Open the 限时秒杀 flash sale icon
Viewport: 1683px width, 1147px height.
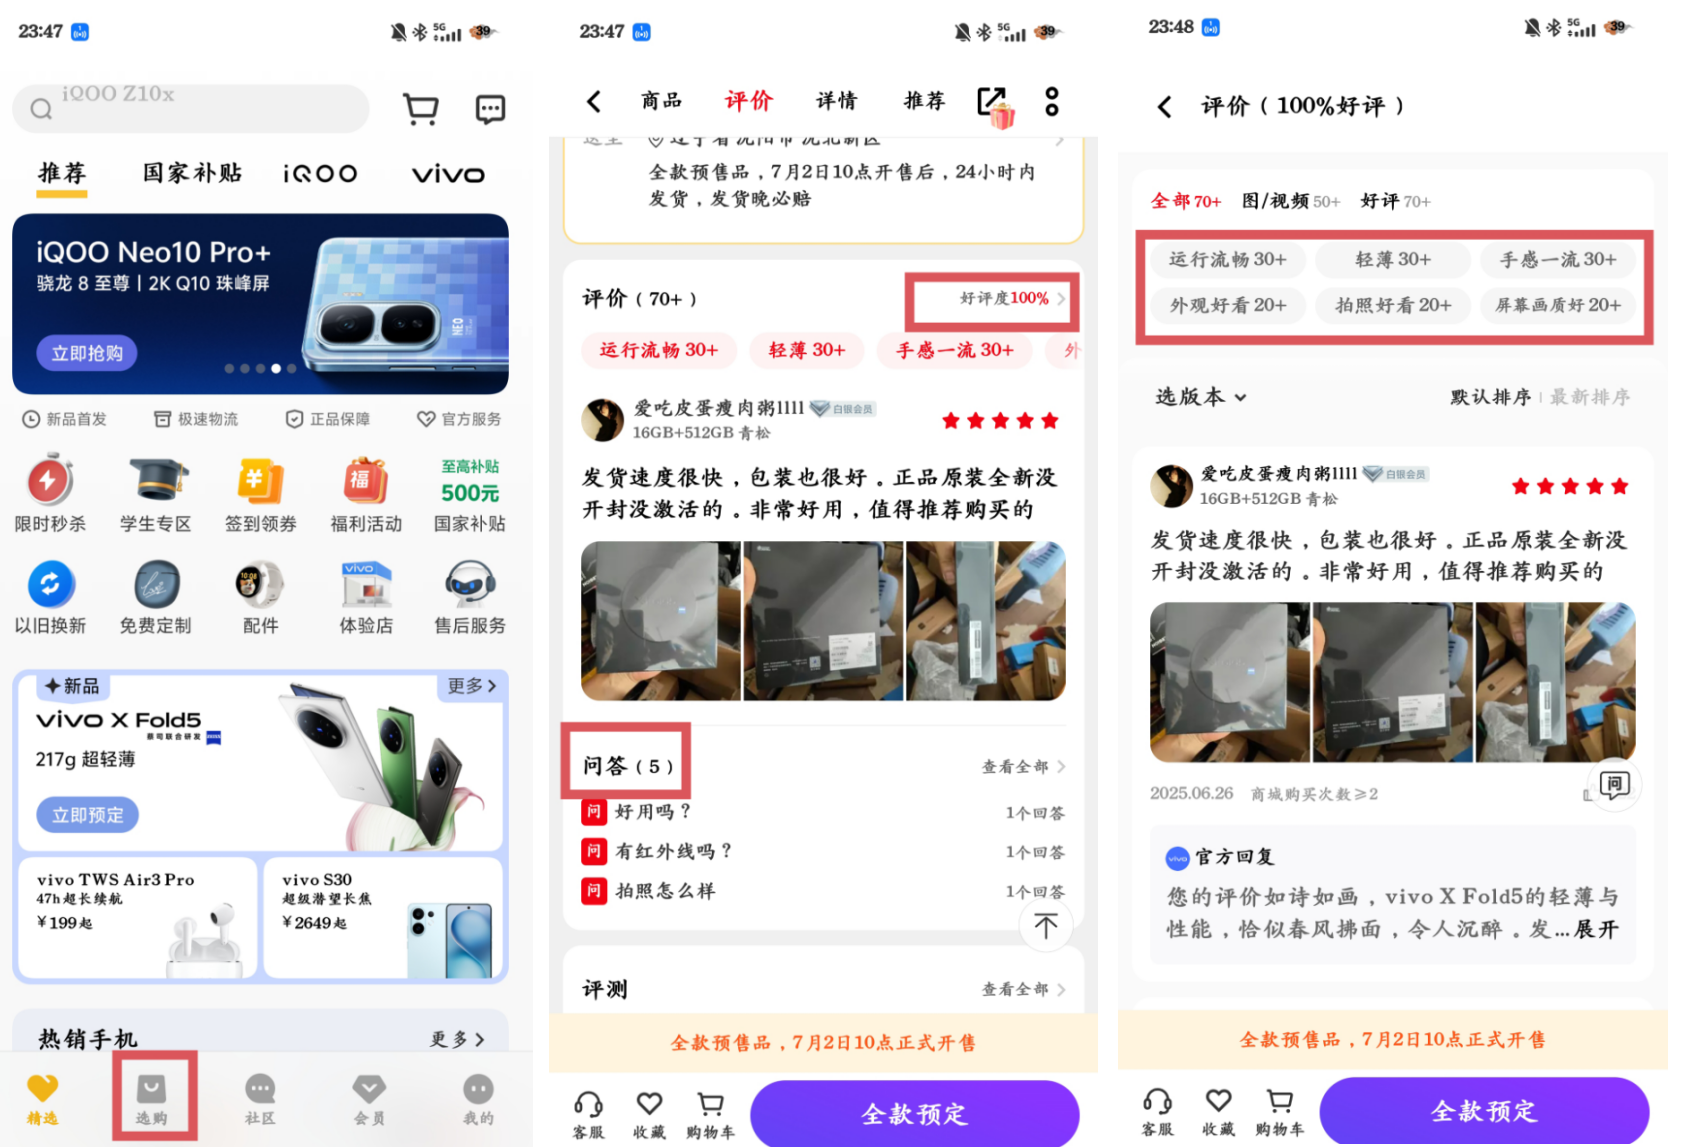(x=50, y=494)
